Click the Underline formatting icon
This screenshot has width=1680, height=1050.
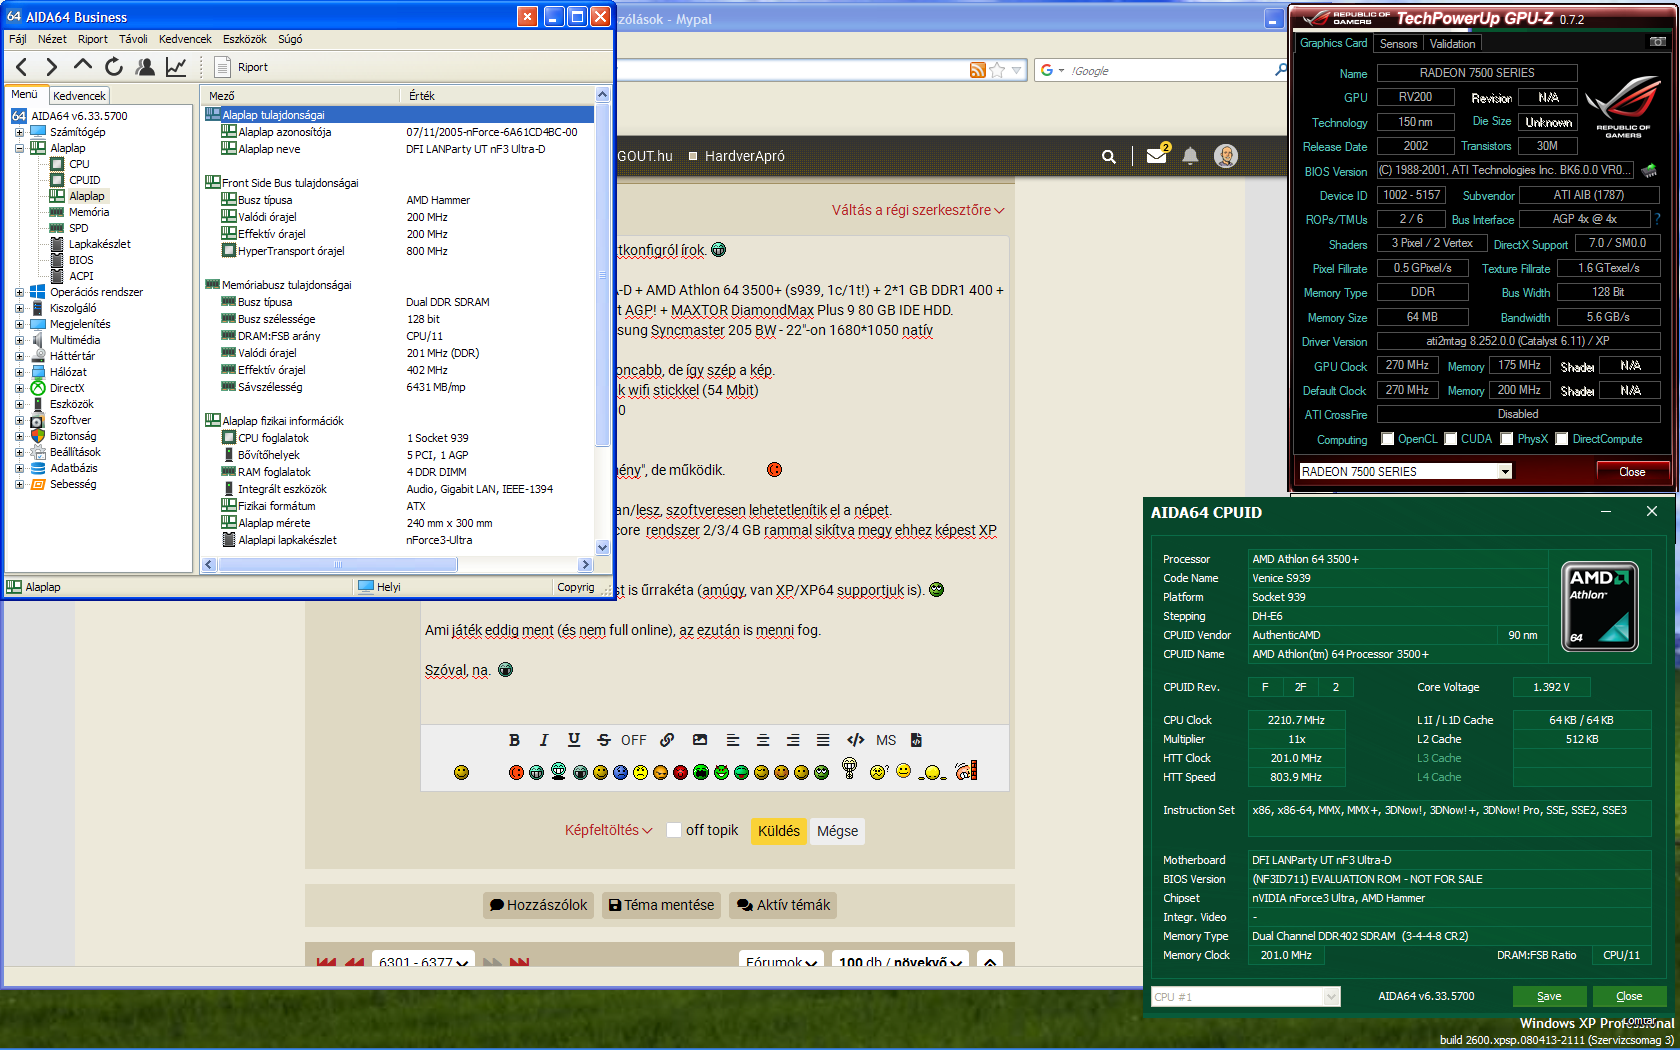pos(574,740)
